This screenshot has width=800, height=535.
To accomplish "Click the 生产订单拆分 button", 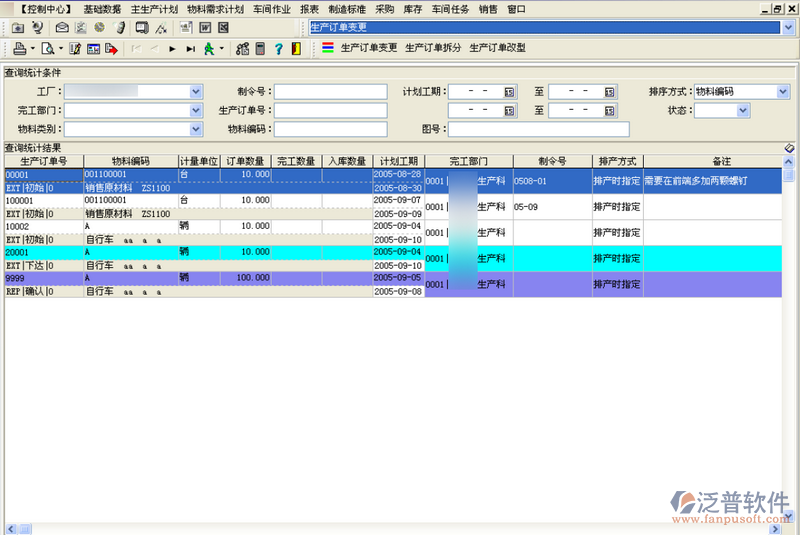I will [x=433, y=48].
